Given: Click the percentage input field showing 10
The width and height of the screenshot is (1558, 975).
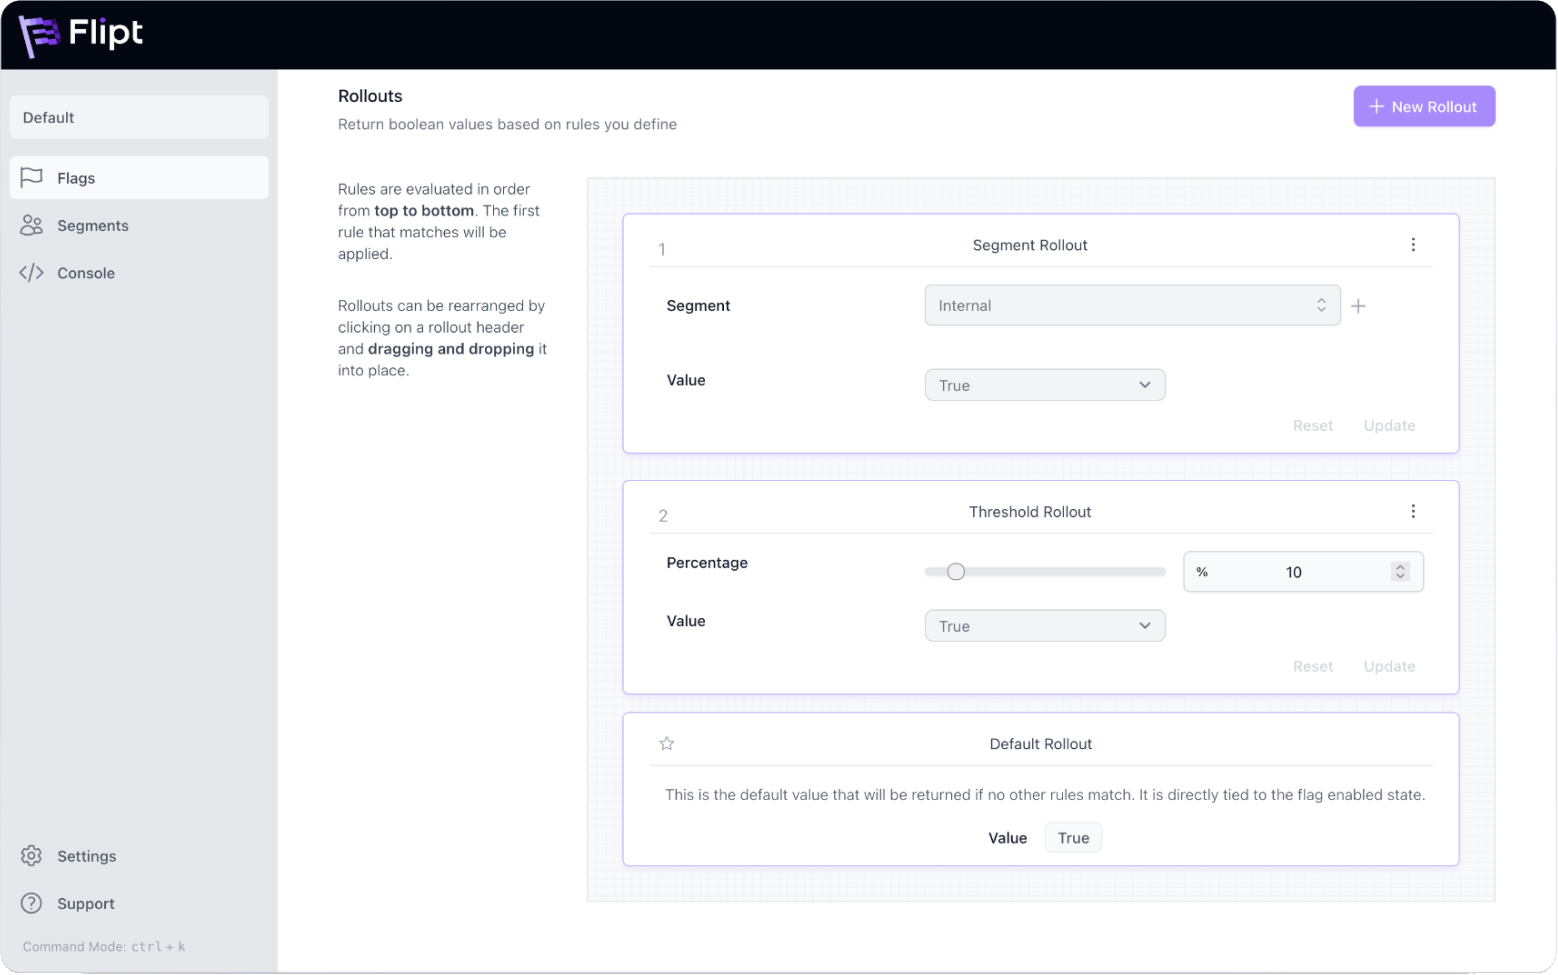Looking at the screenshot, I should pyautogui.click(x=1303, y=572).
